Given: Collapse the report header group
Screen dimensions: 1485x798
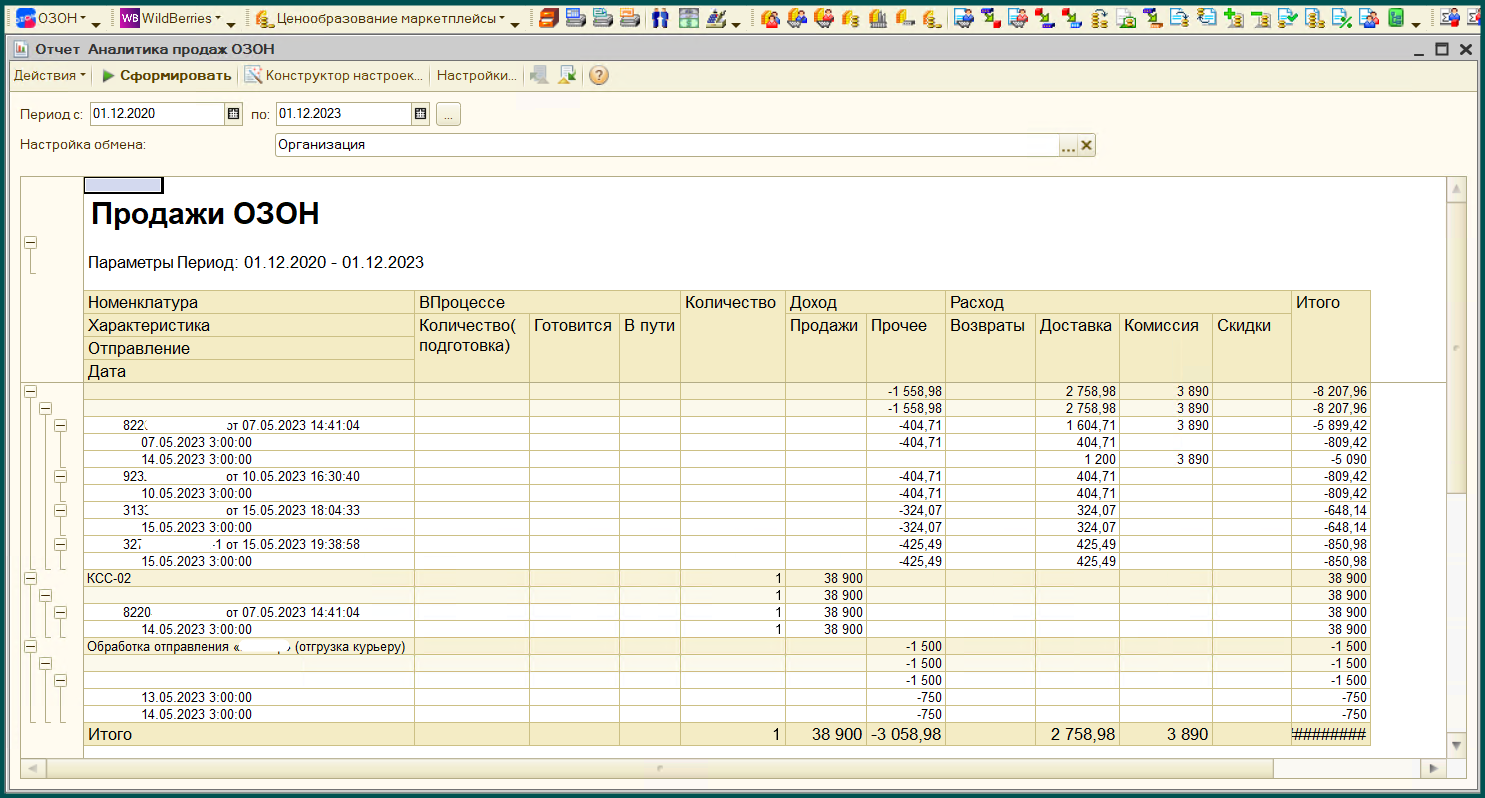Looking at the screenshot, I should click(x=30, y=242).
